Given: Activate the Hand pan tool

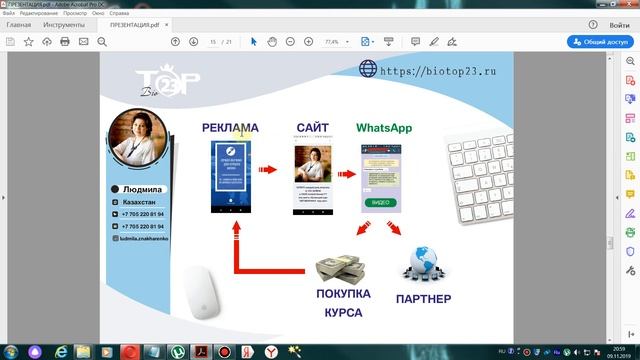Looking at the screenshot, I should coord(272,42).
